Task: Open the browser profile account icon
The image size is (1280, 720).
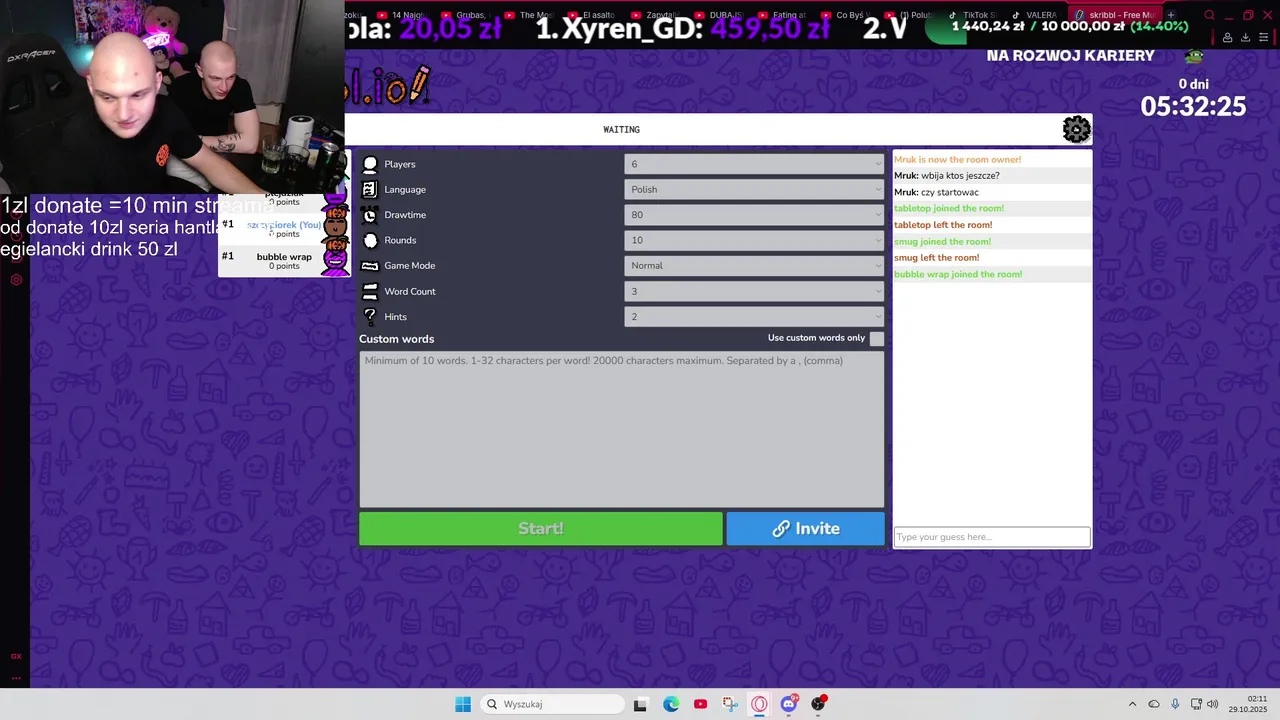Action: [x=1227, y=37]
